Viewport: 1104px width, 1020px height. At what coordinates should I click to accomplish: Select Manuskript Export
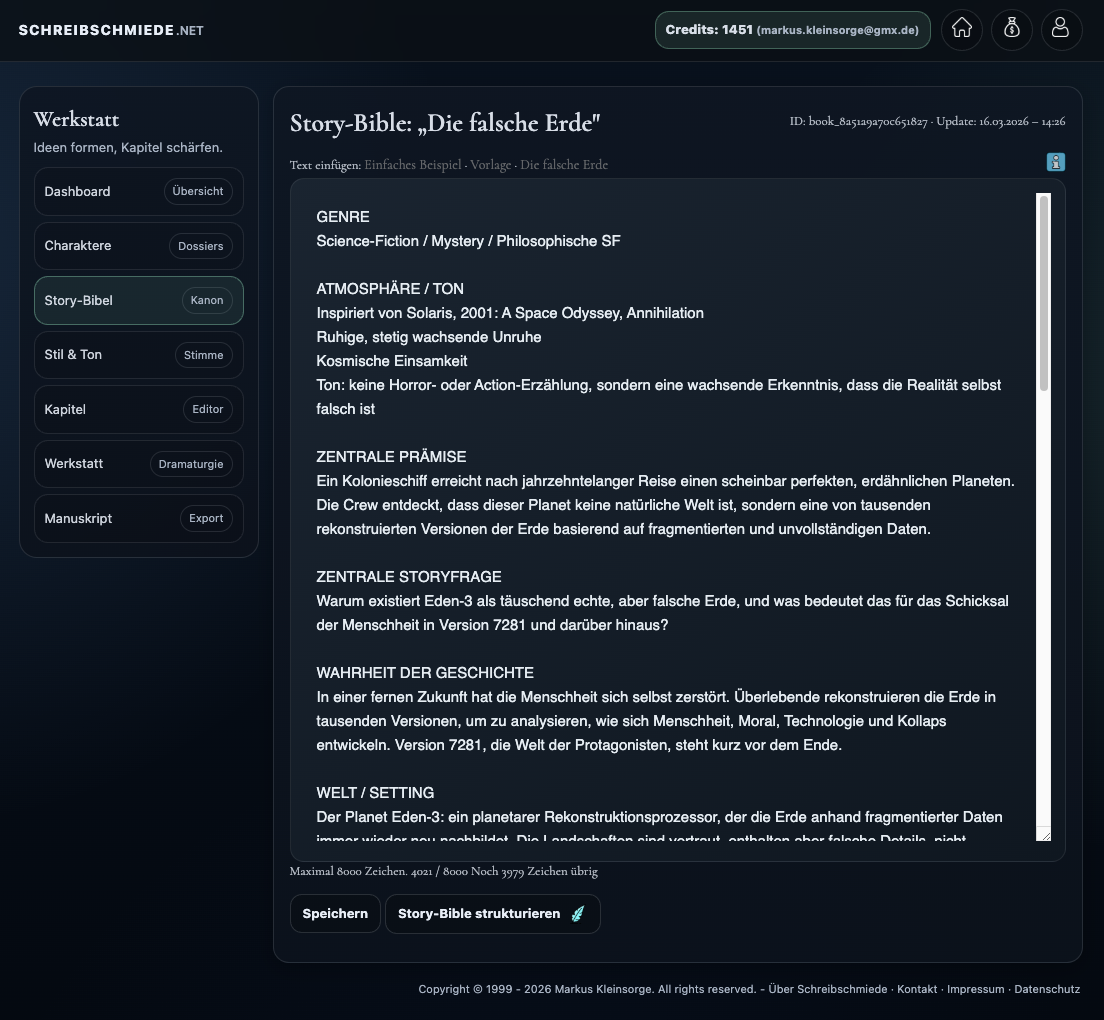(x=138, y=518)
